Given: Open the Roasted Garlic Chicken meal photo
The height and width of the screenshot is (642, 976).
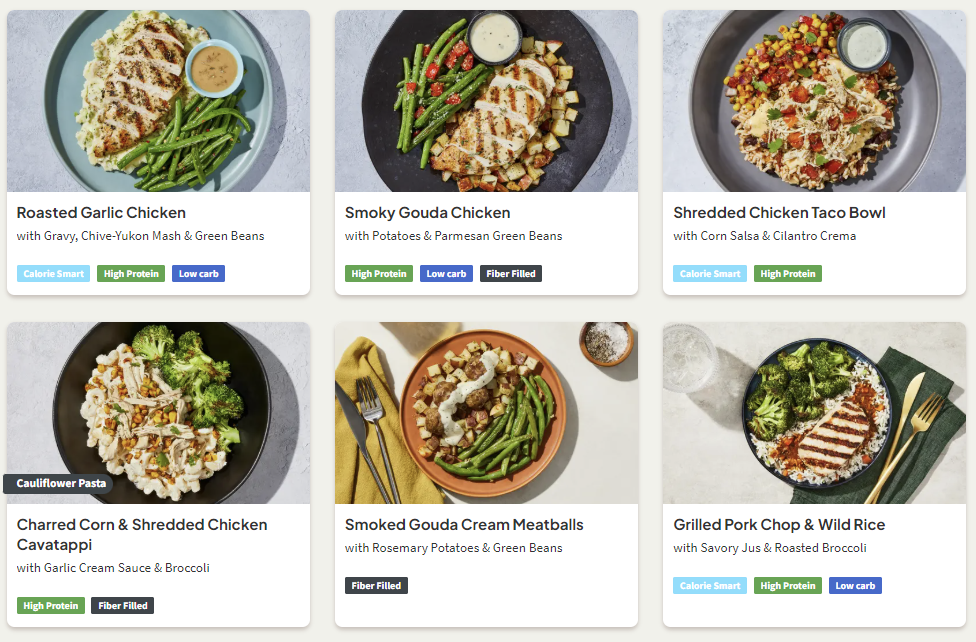Looking at the screenshot, I should click(158, 100).
